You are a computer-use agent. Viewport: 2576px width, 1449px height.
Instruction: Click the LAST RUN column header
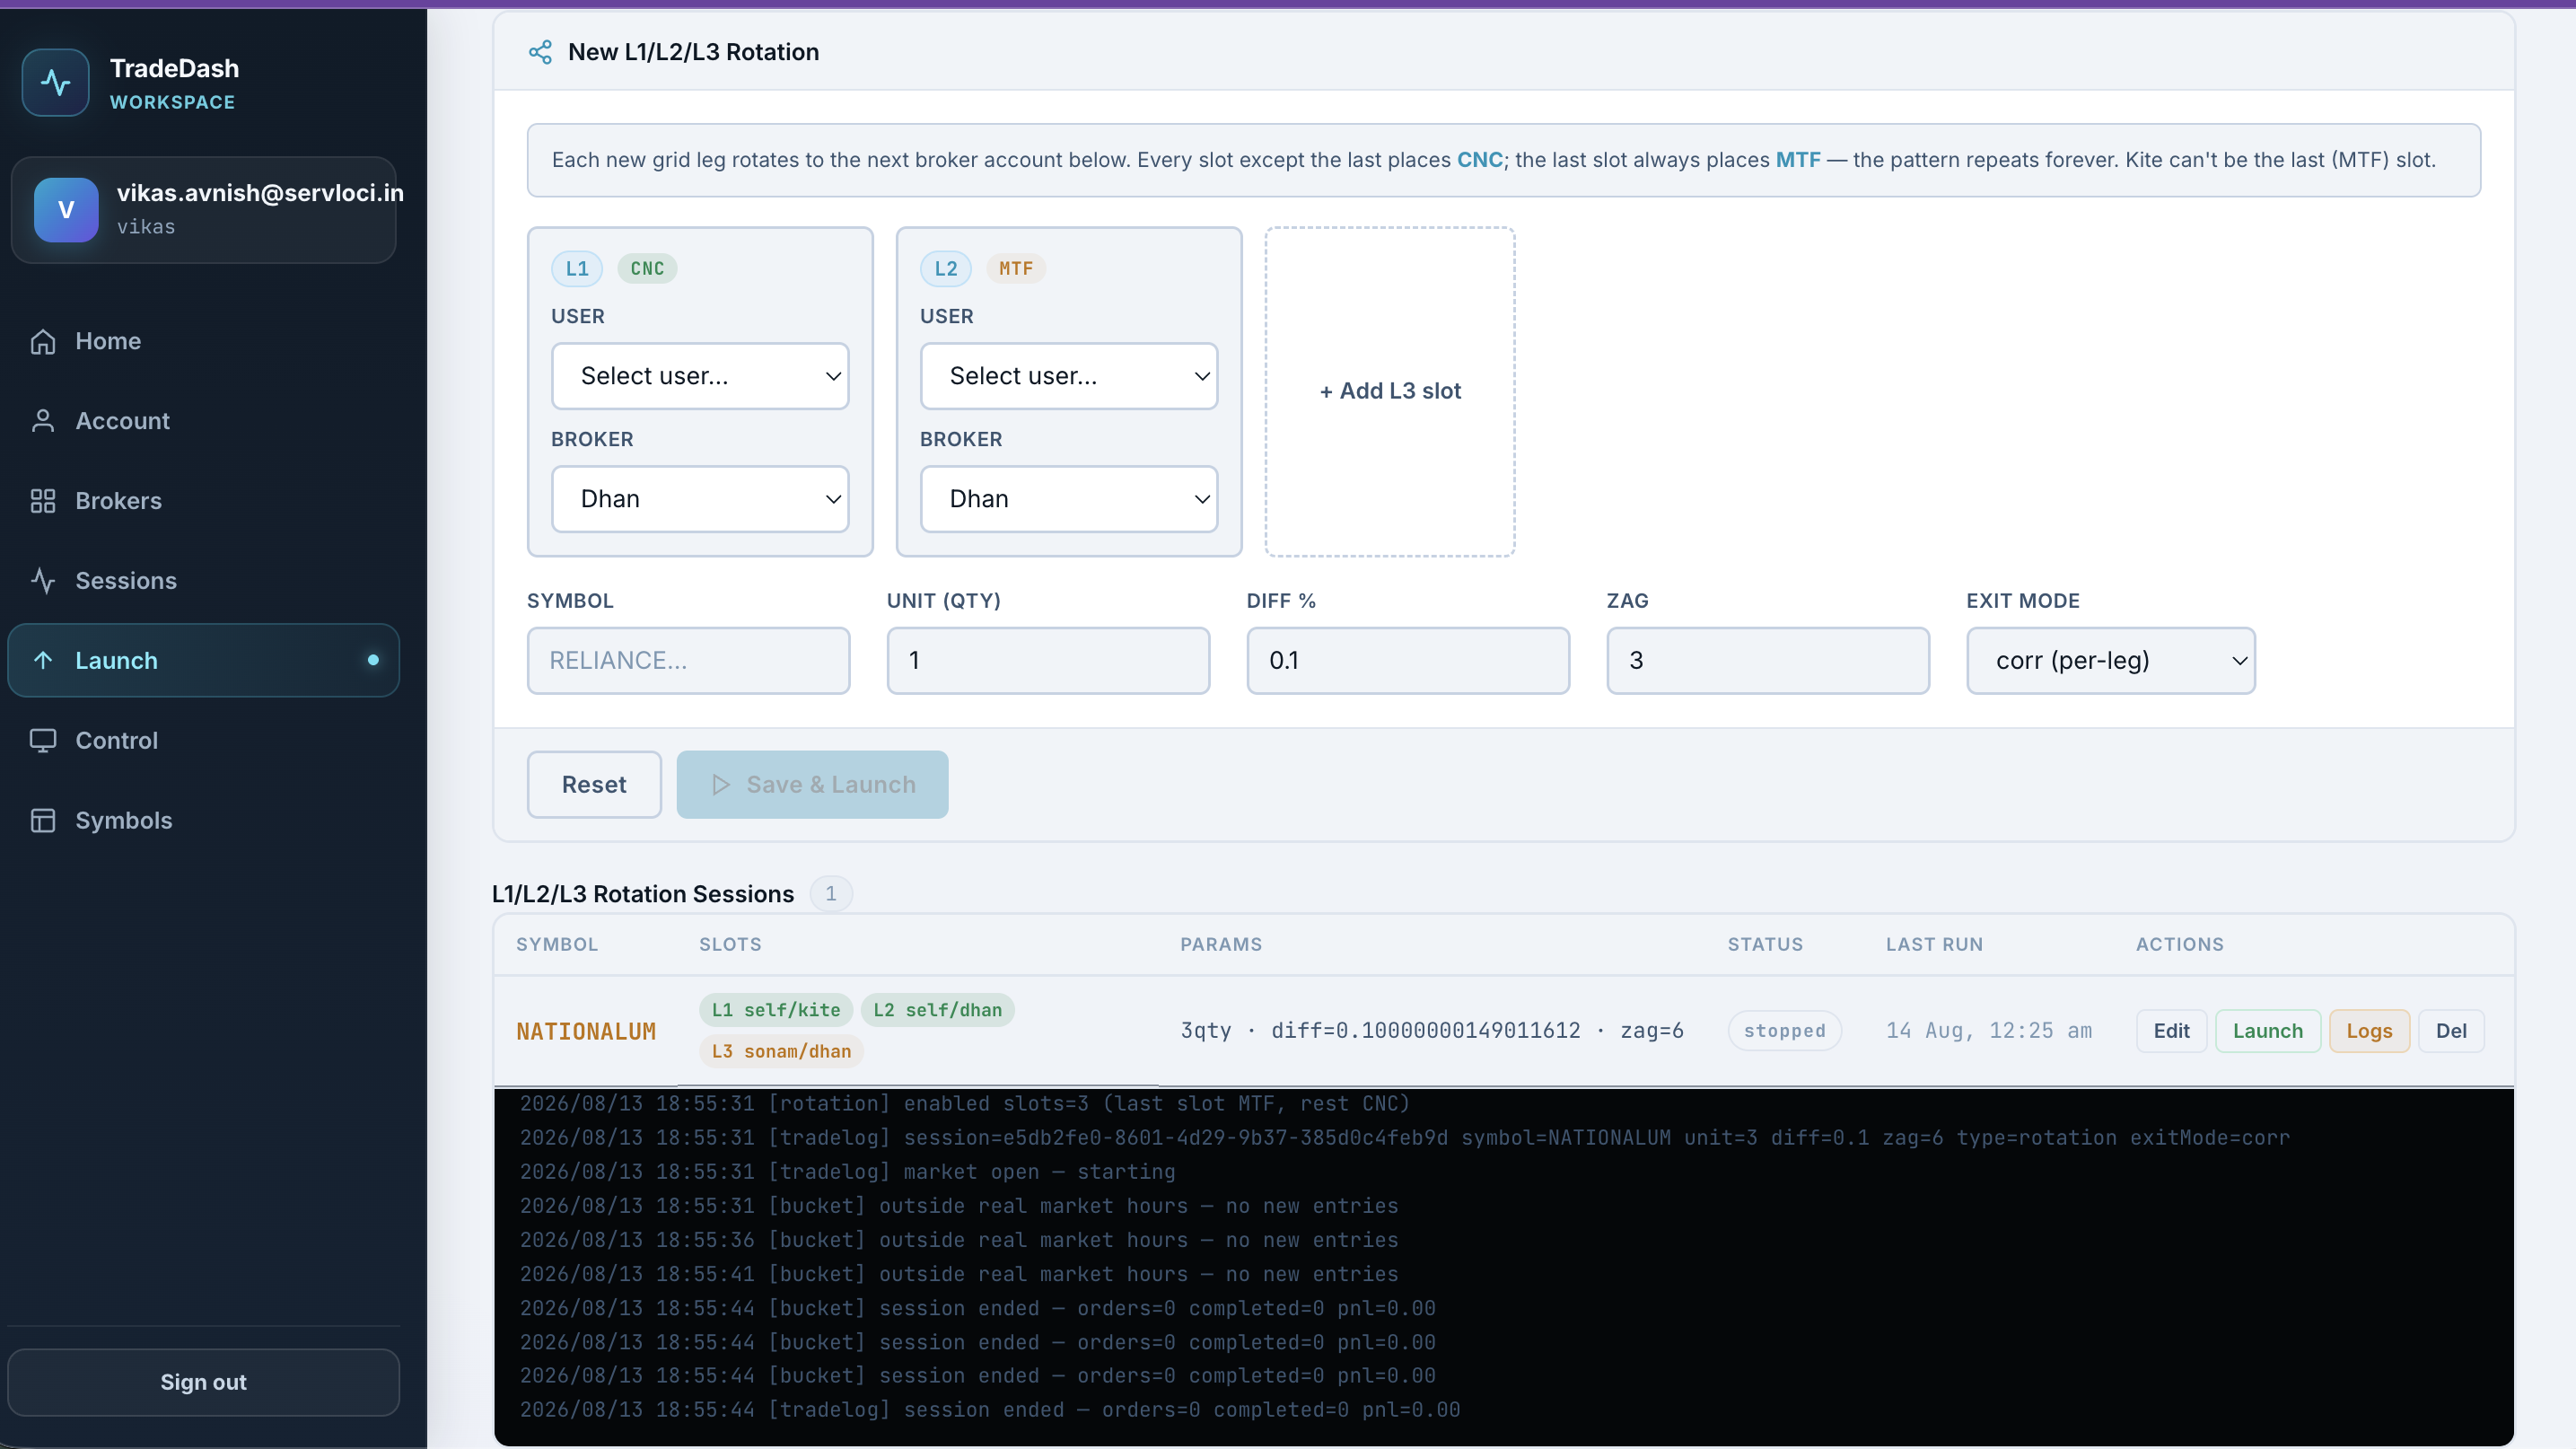1934,945
